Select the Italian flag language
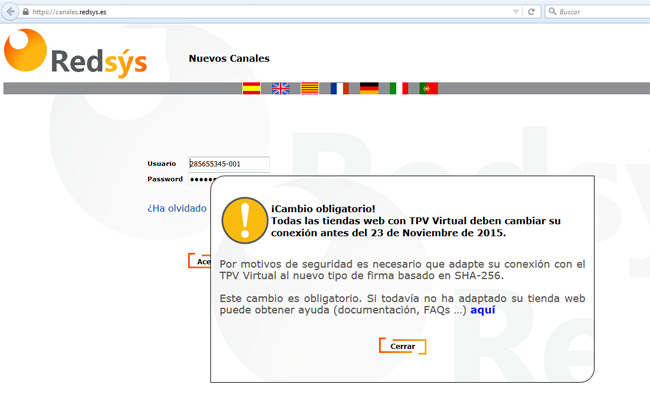The width and height of the screenshot is (650, 413). (x=399, y=88)
